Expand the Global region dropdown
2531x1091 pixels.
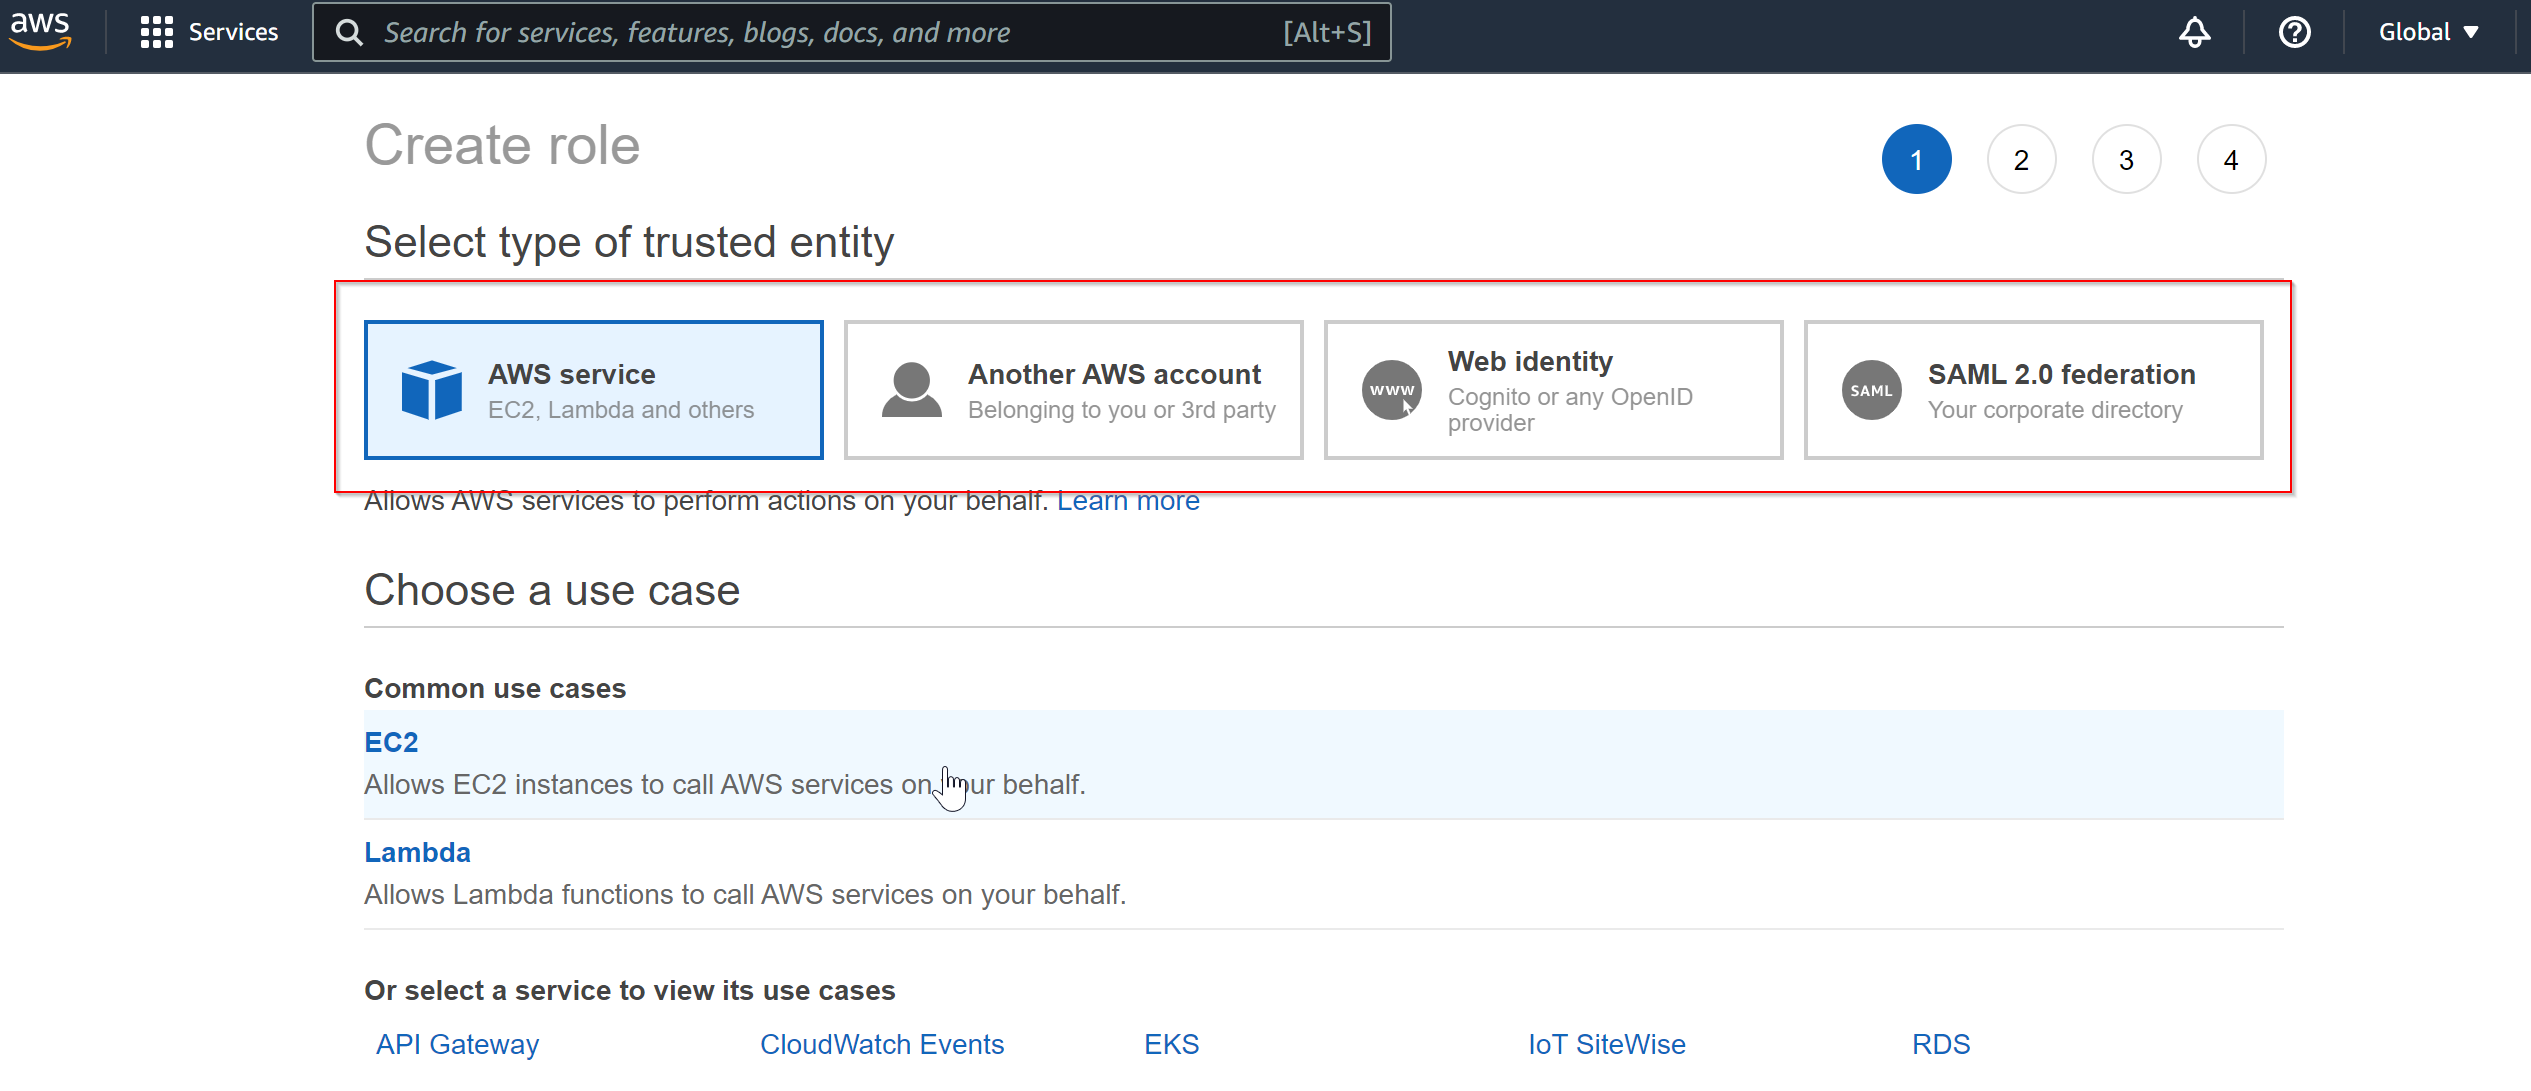tap(2428, 32)
